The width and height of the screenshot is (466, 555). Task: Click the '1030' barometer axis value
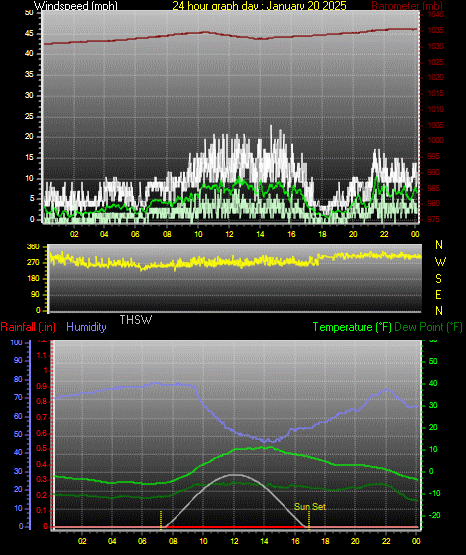[x=436, y=46]
